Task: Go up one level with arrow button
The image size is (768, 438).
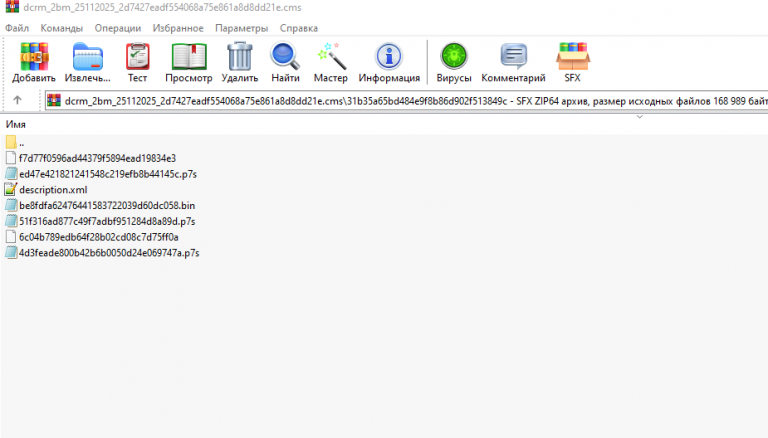Action: 18,100
